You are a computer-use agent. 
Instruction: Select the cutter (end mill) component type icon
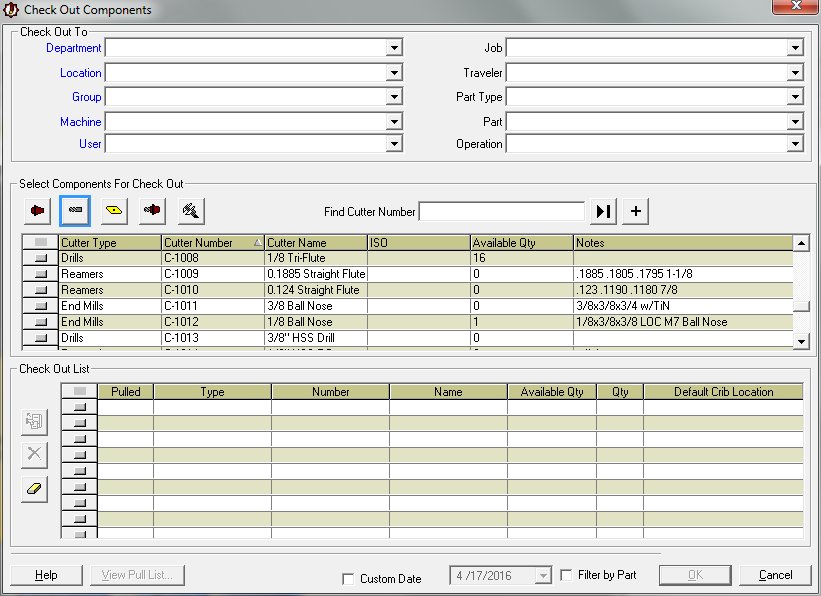tap(75, 211)
